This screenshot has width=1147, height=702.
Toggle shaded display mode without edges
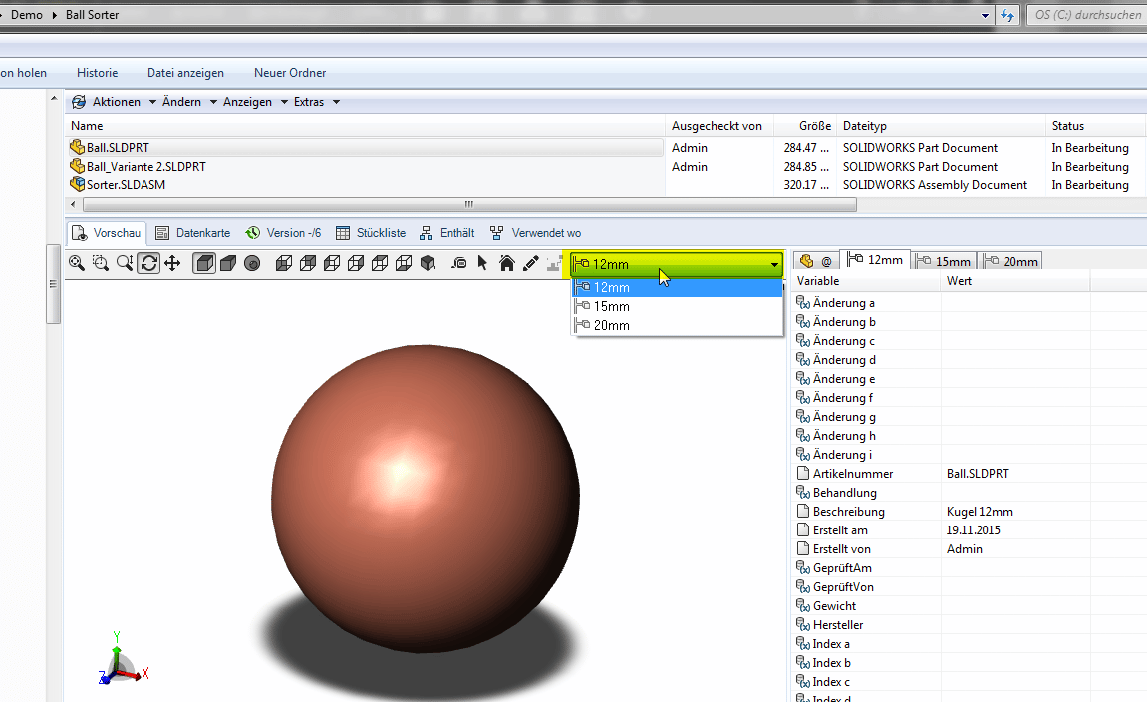(228, 263)
